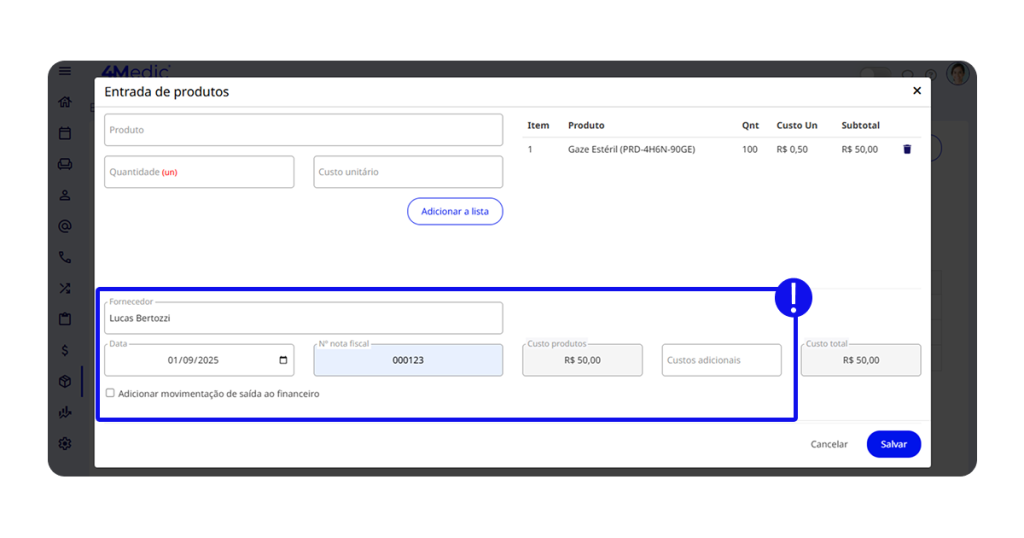
Task: Focus the Nº nota fiscal field
Action: click(x=408, y=360)
